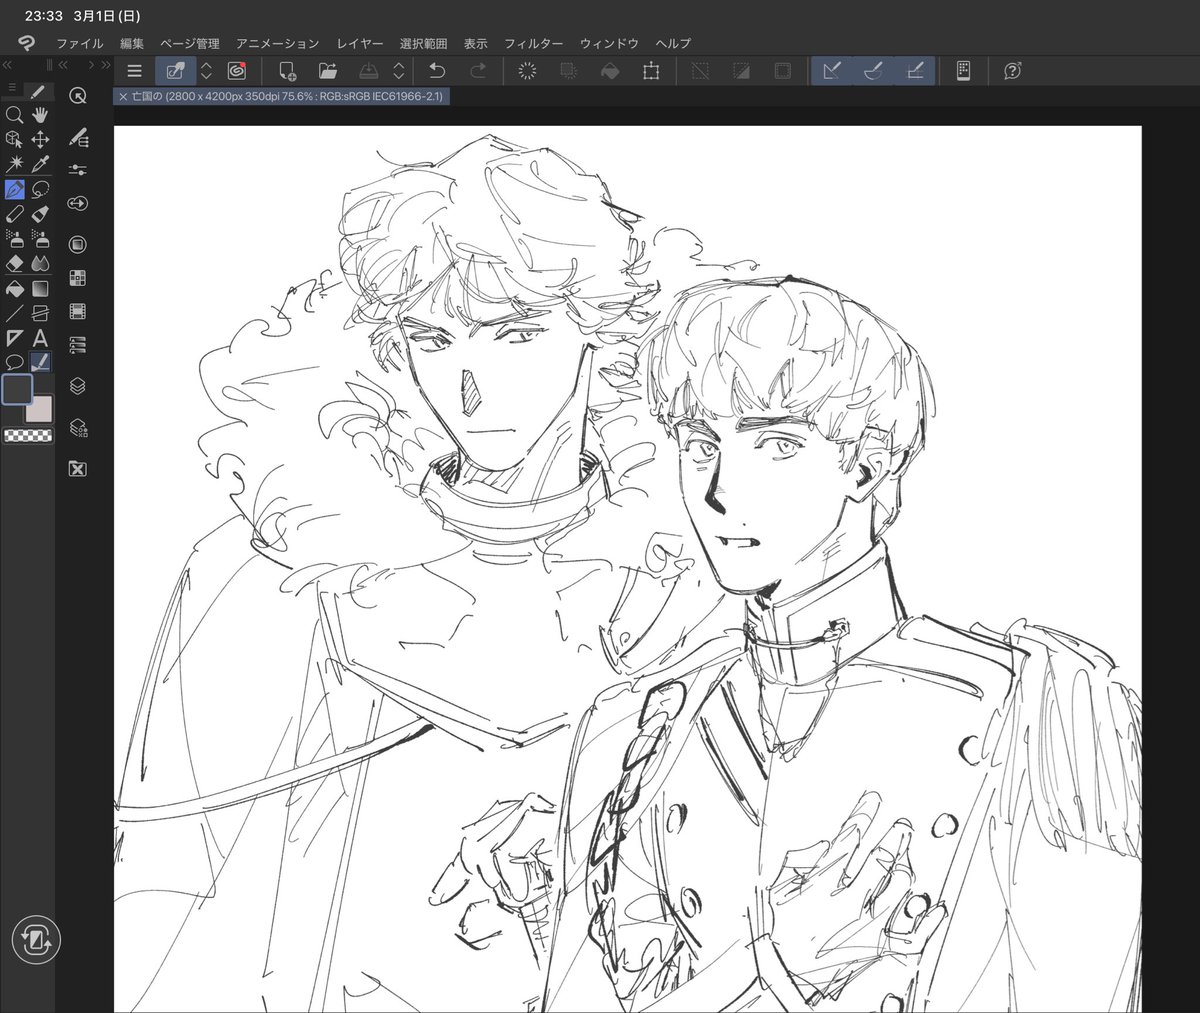Viewport: 1200px width, 1013px height.
Task: Select the Zoom magnifier tool
Action: click(14, 115)
